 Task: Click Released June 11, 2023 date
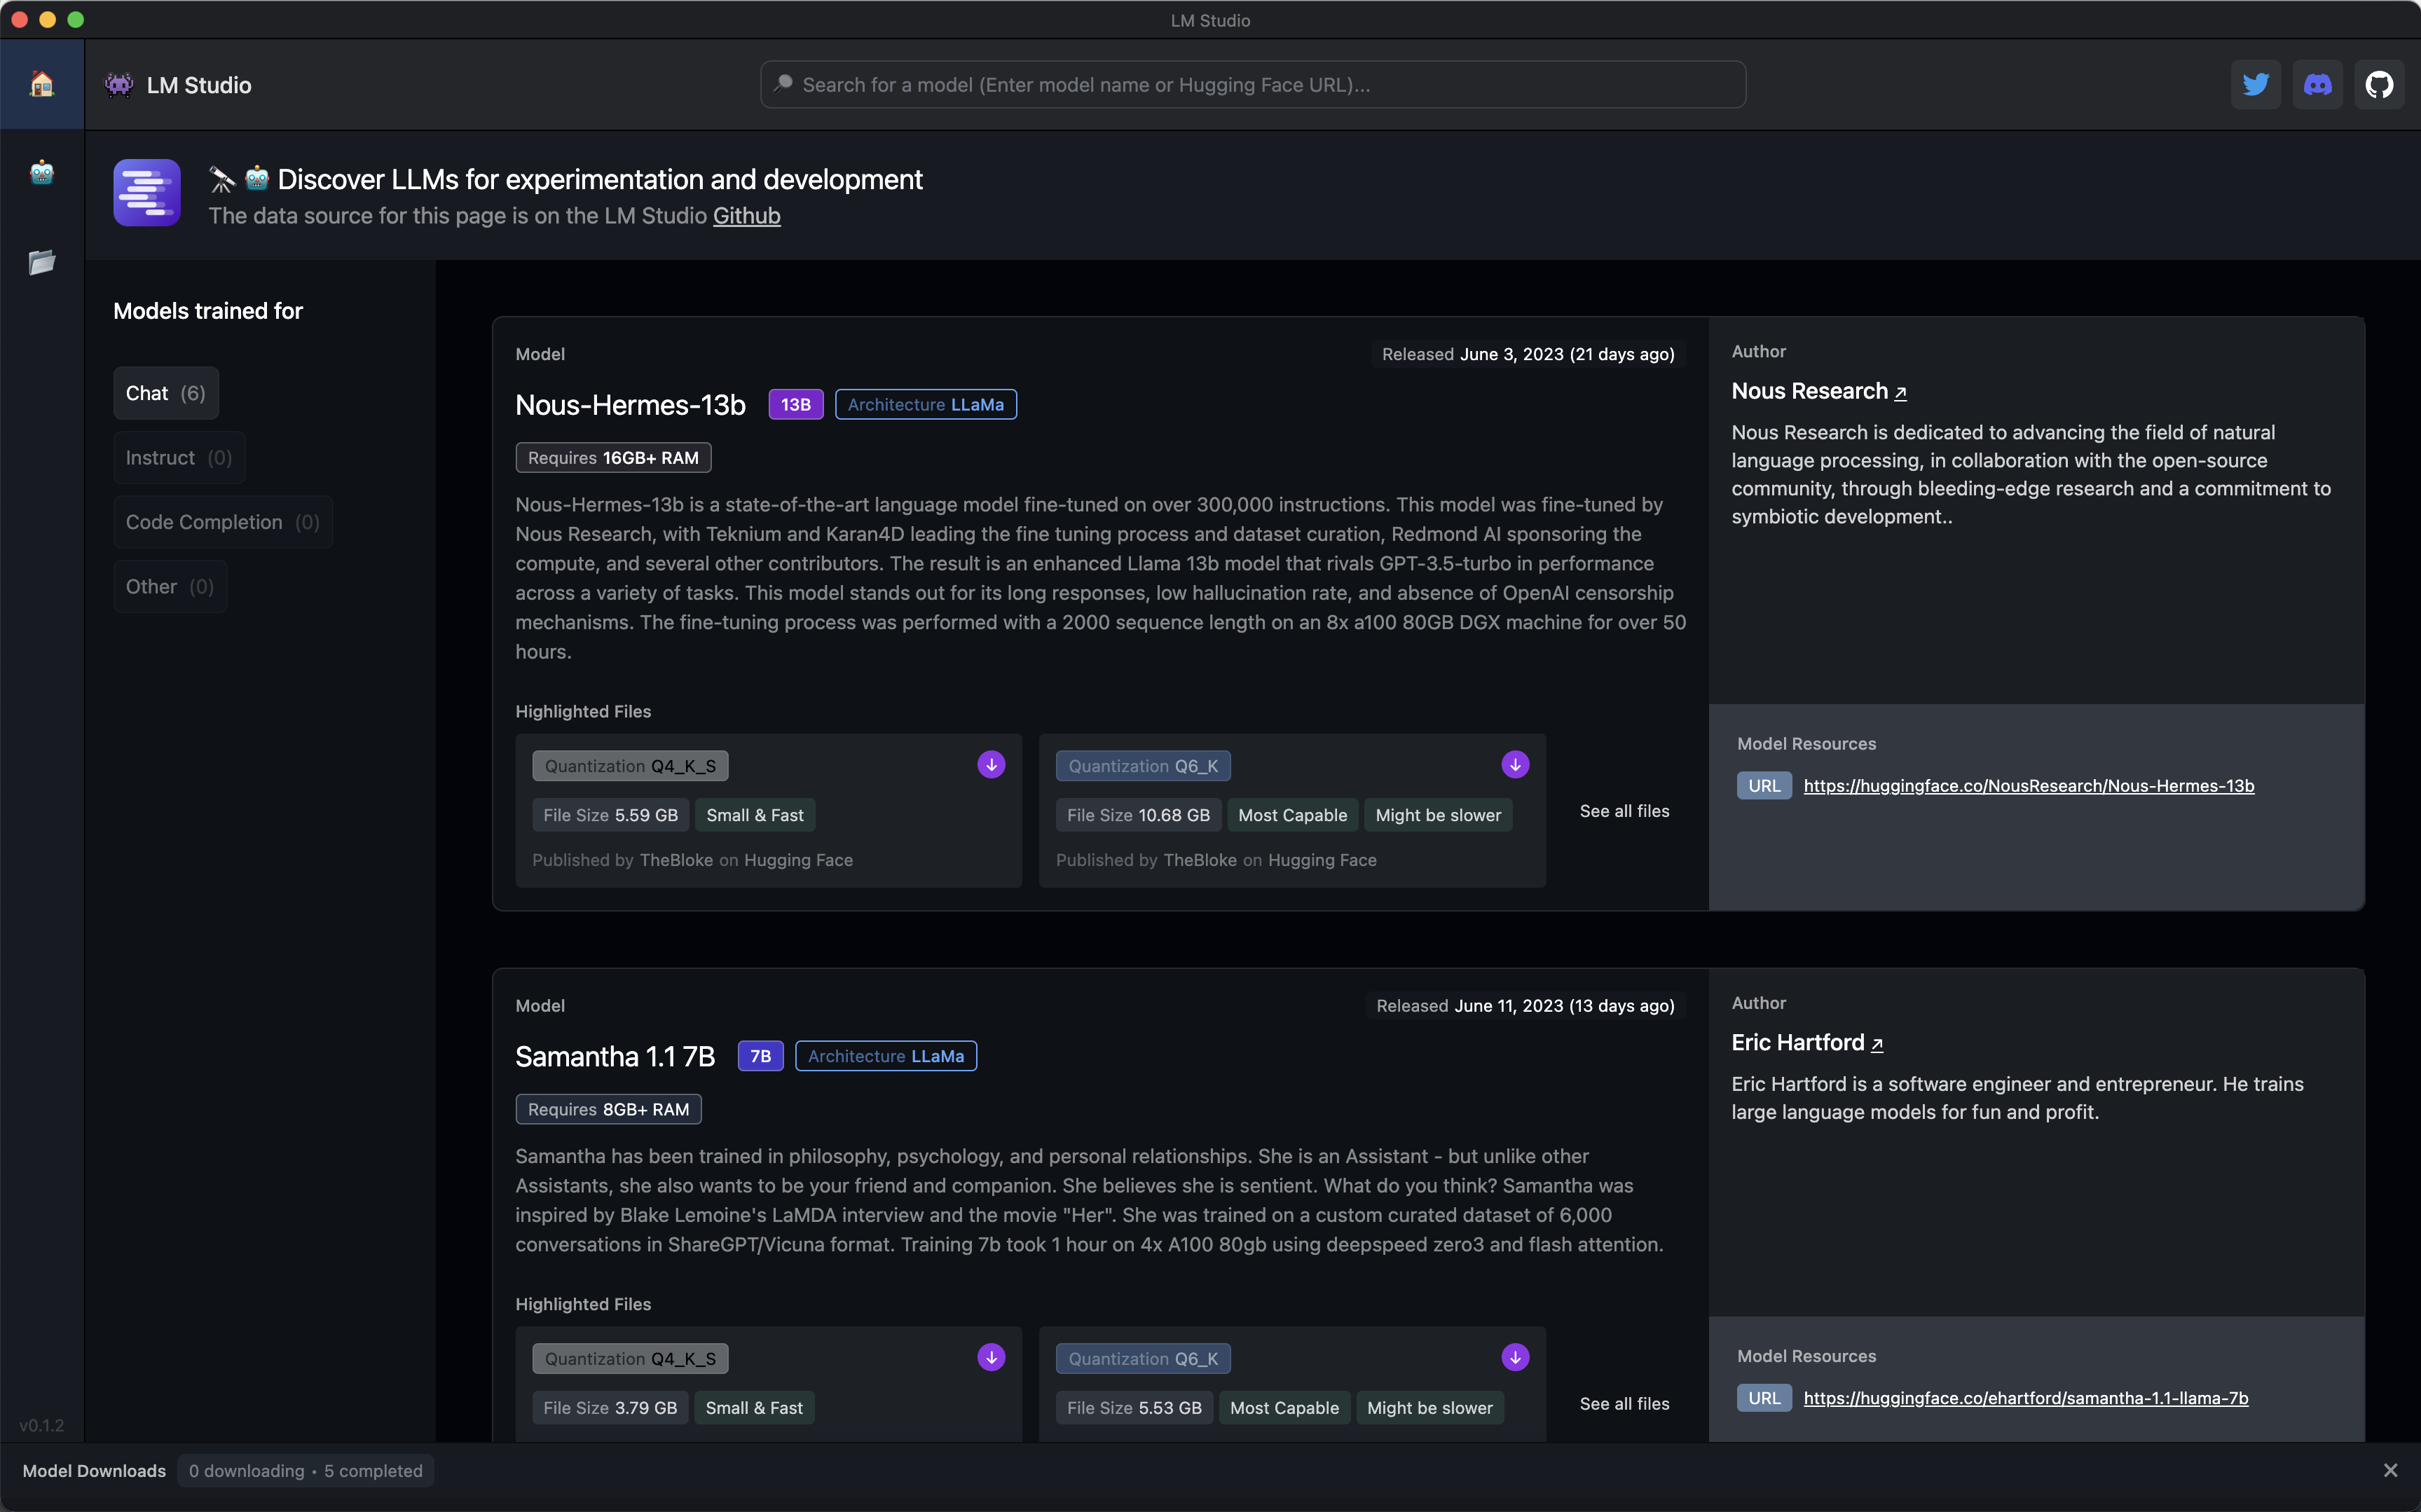(x=1525, y=1006)
